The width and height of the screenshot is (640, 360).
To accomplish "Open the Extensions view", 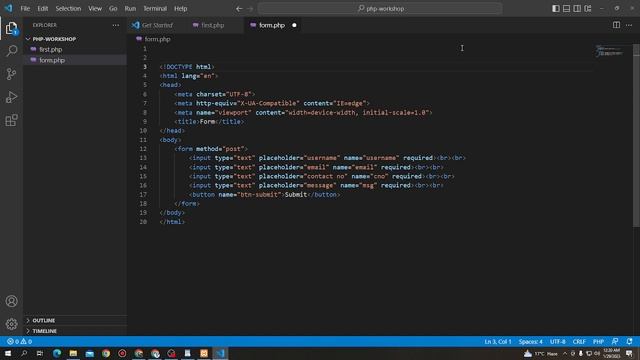I will 11,120.
